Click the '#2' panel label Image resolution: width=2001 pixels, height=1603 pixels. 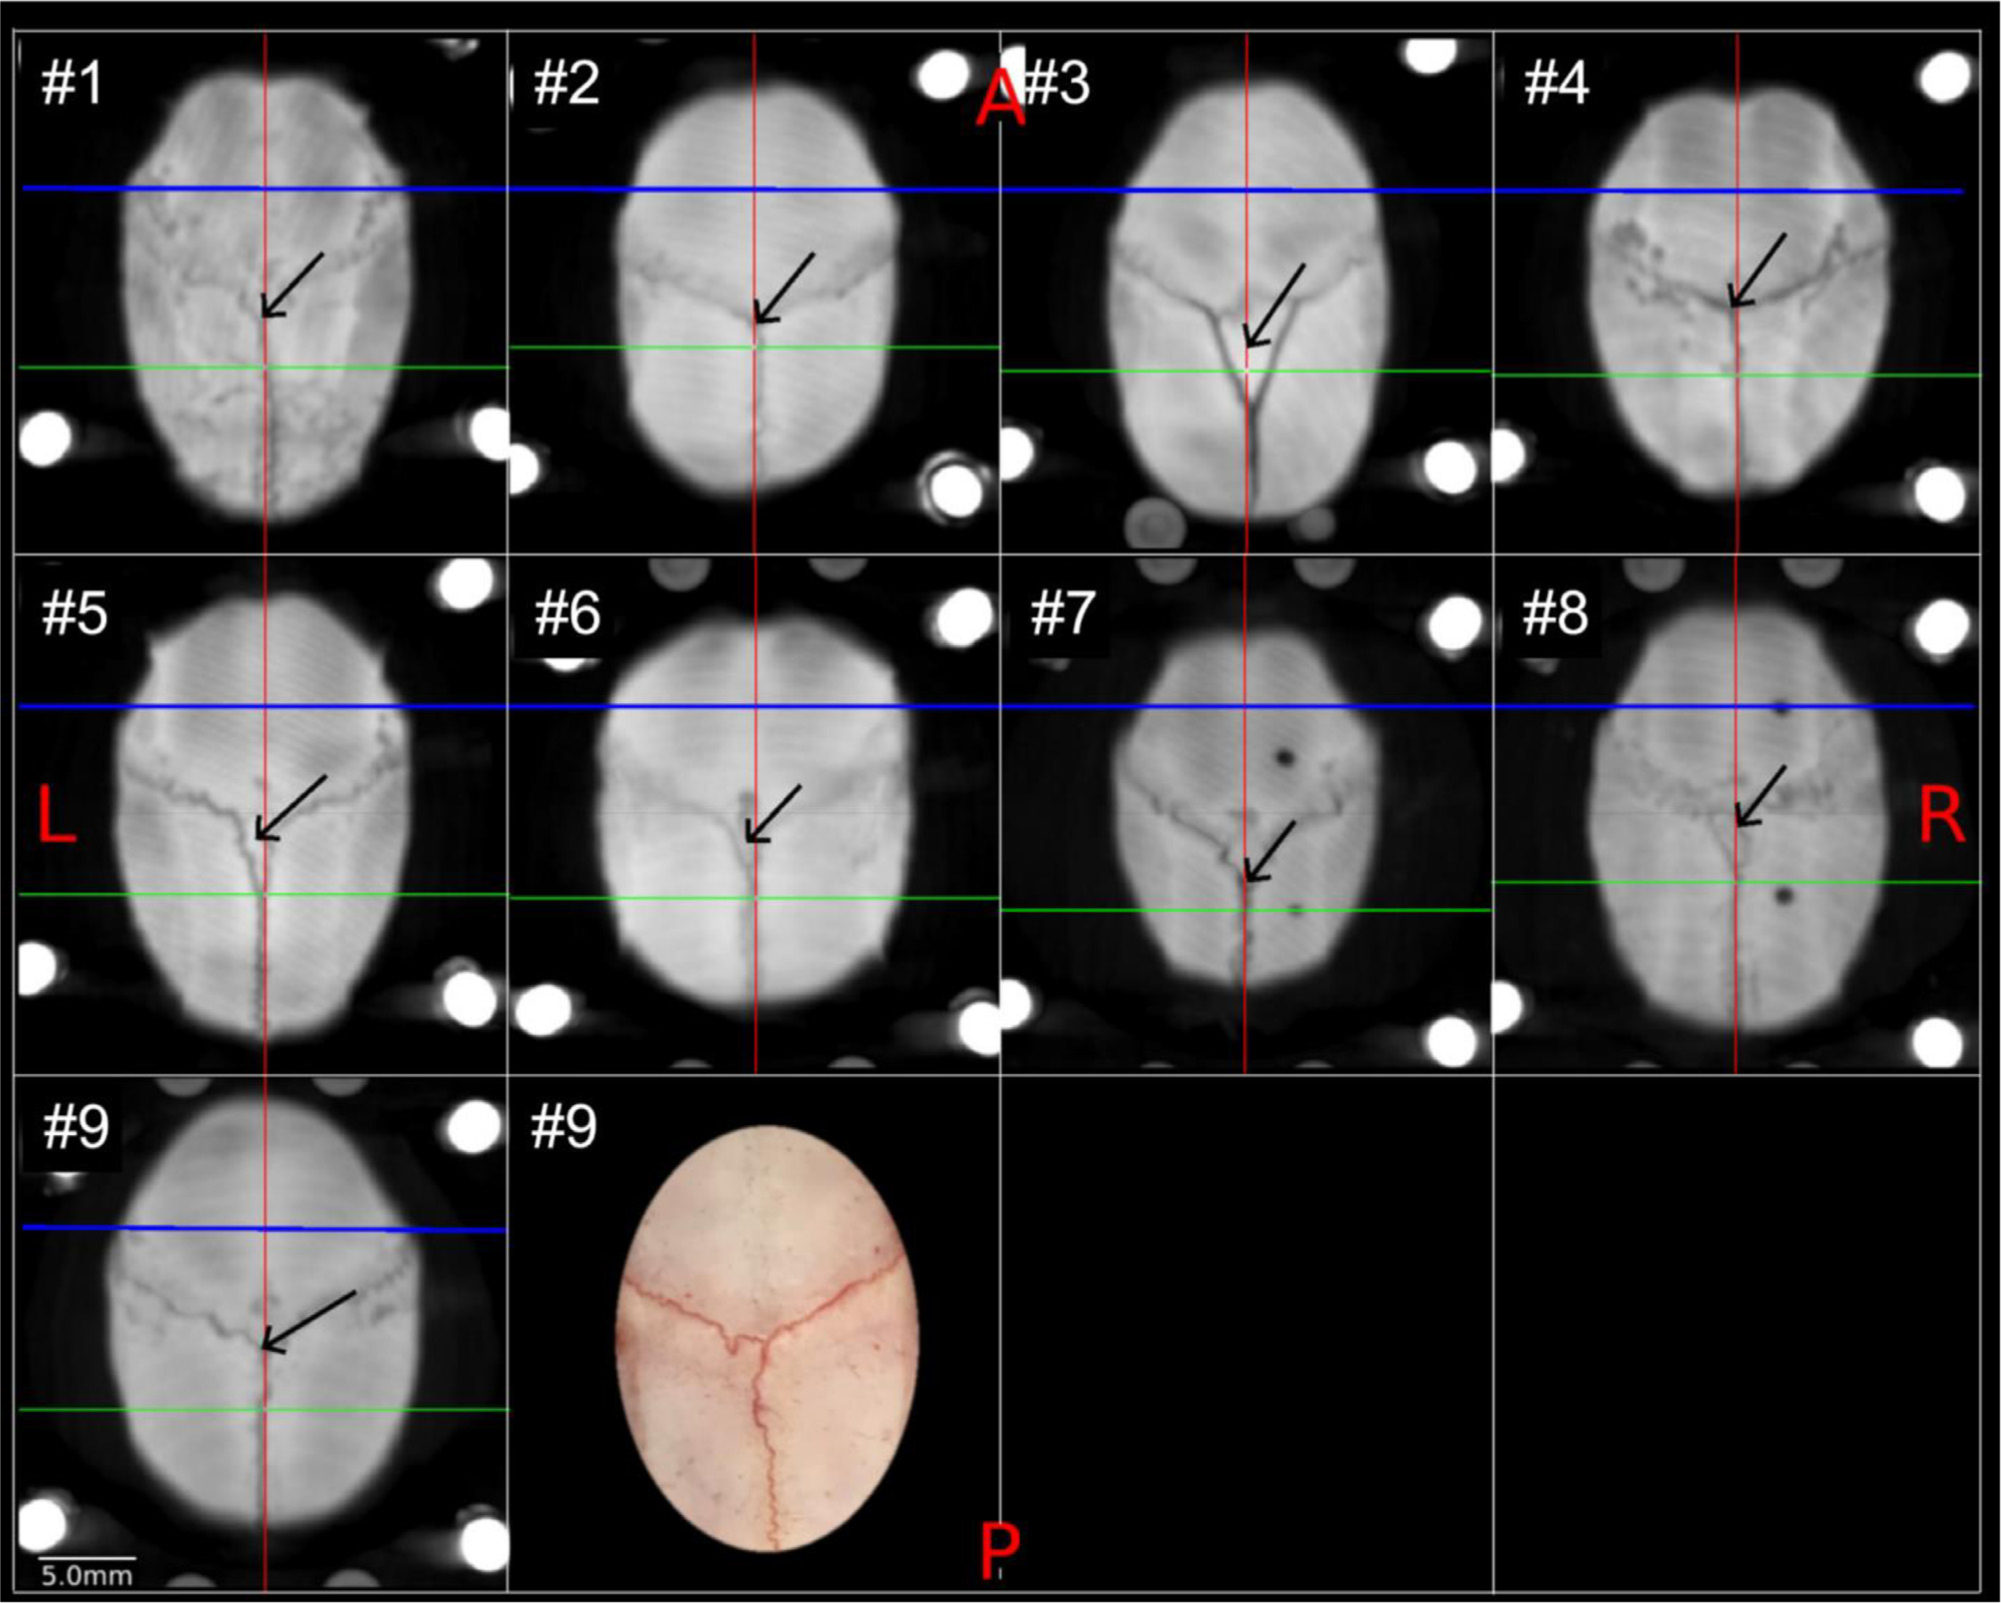(x=566, y=82)
